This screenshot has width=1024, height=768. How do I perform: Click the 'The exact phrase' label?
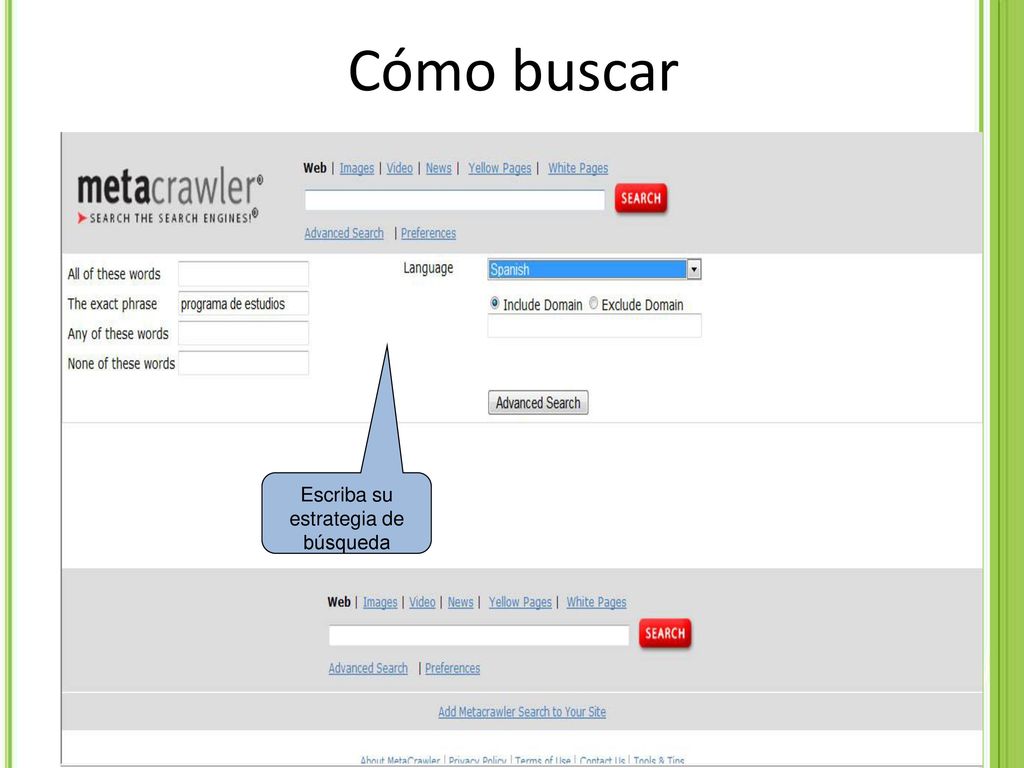(x=112, y=304)
